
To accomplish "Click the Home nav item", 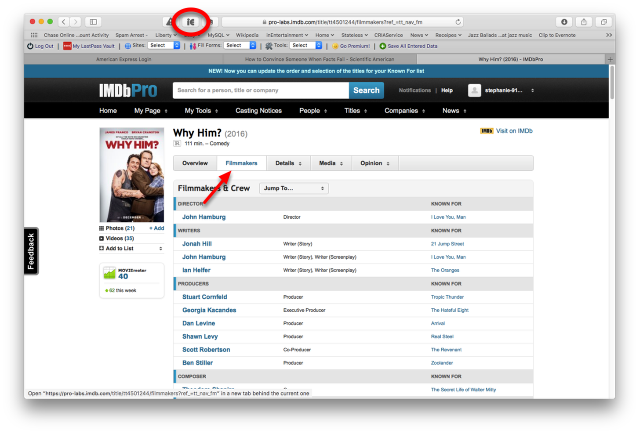I will (108, 111).
